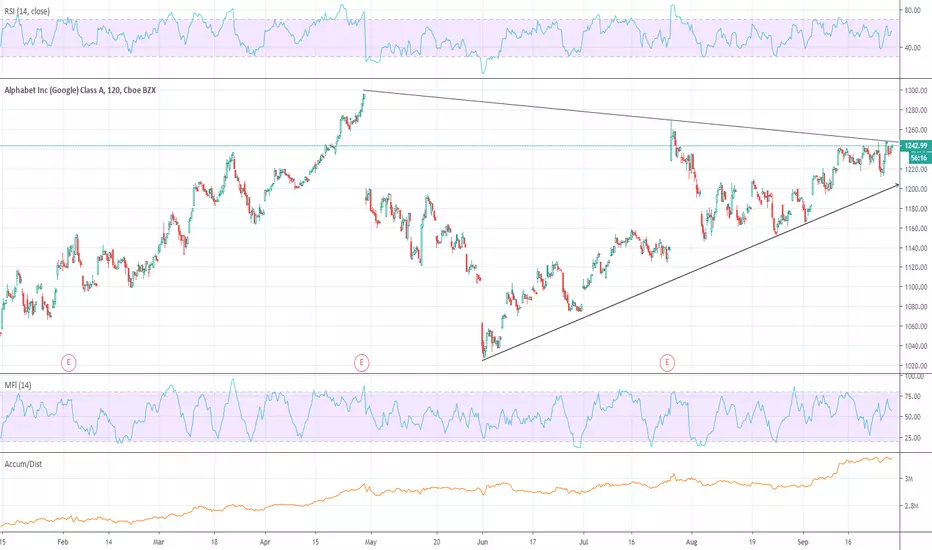Click the RSI 40.00 scale label

pos(912,48)
